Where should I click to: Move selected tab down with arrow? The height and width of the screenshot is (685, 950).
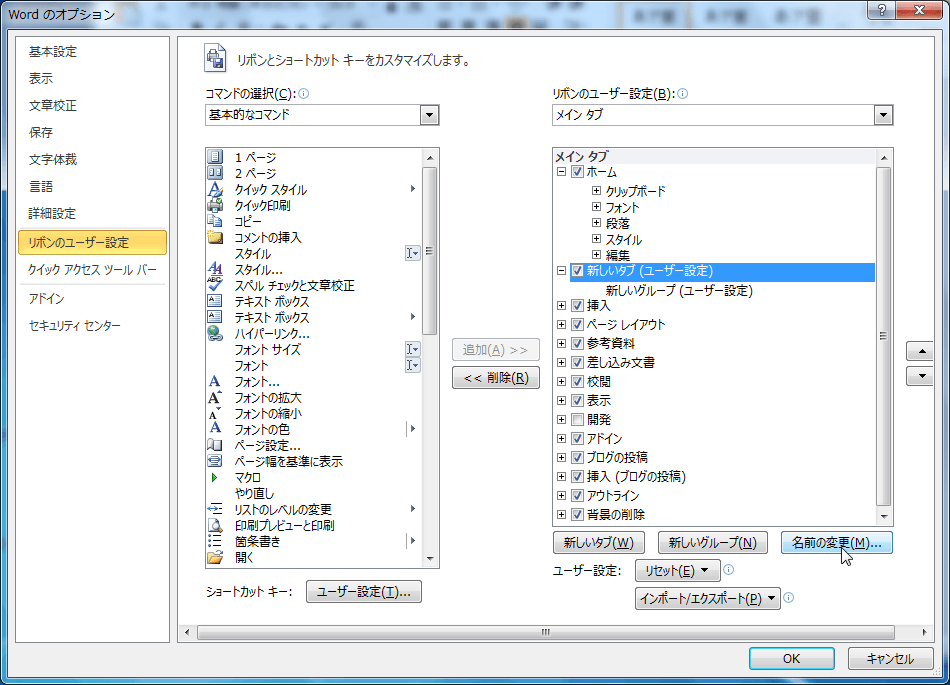(x=922, y=376)
